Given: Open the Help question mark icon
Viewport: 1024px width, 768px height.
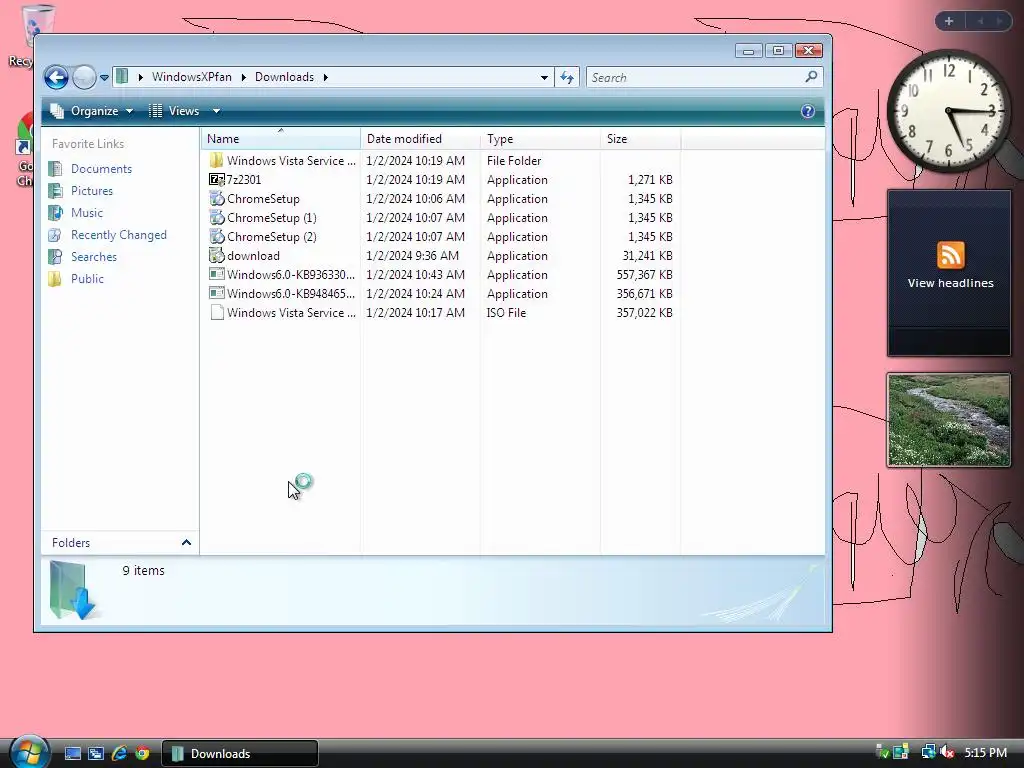Looking at the screenshot, I should pos(808,111).
